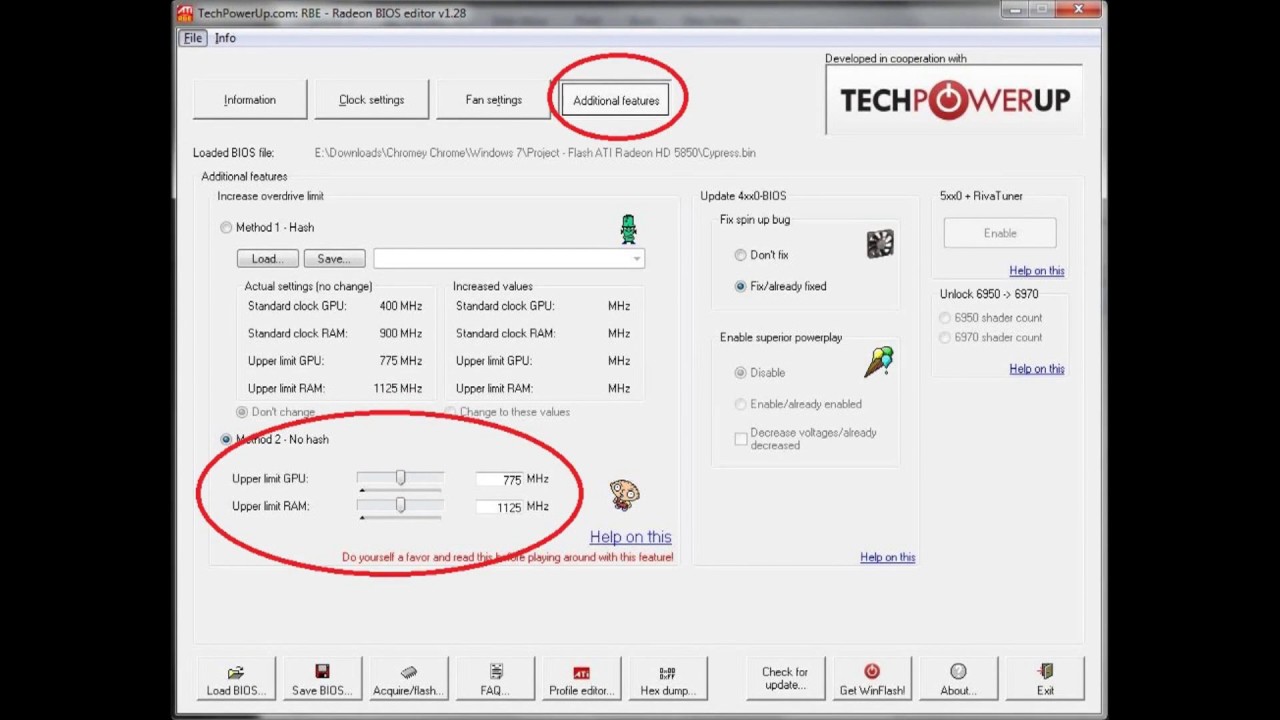This screenshot has height=720, width=1280.
Task: Select the Additional features tab
Action: point(616,101)
